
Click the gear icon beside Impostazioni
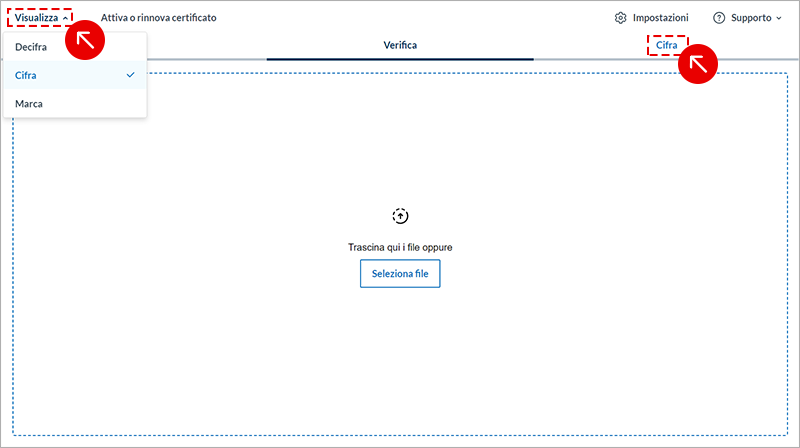pyautogui.click(x=621, y=18)
